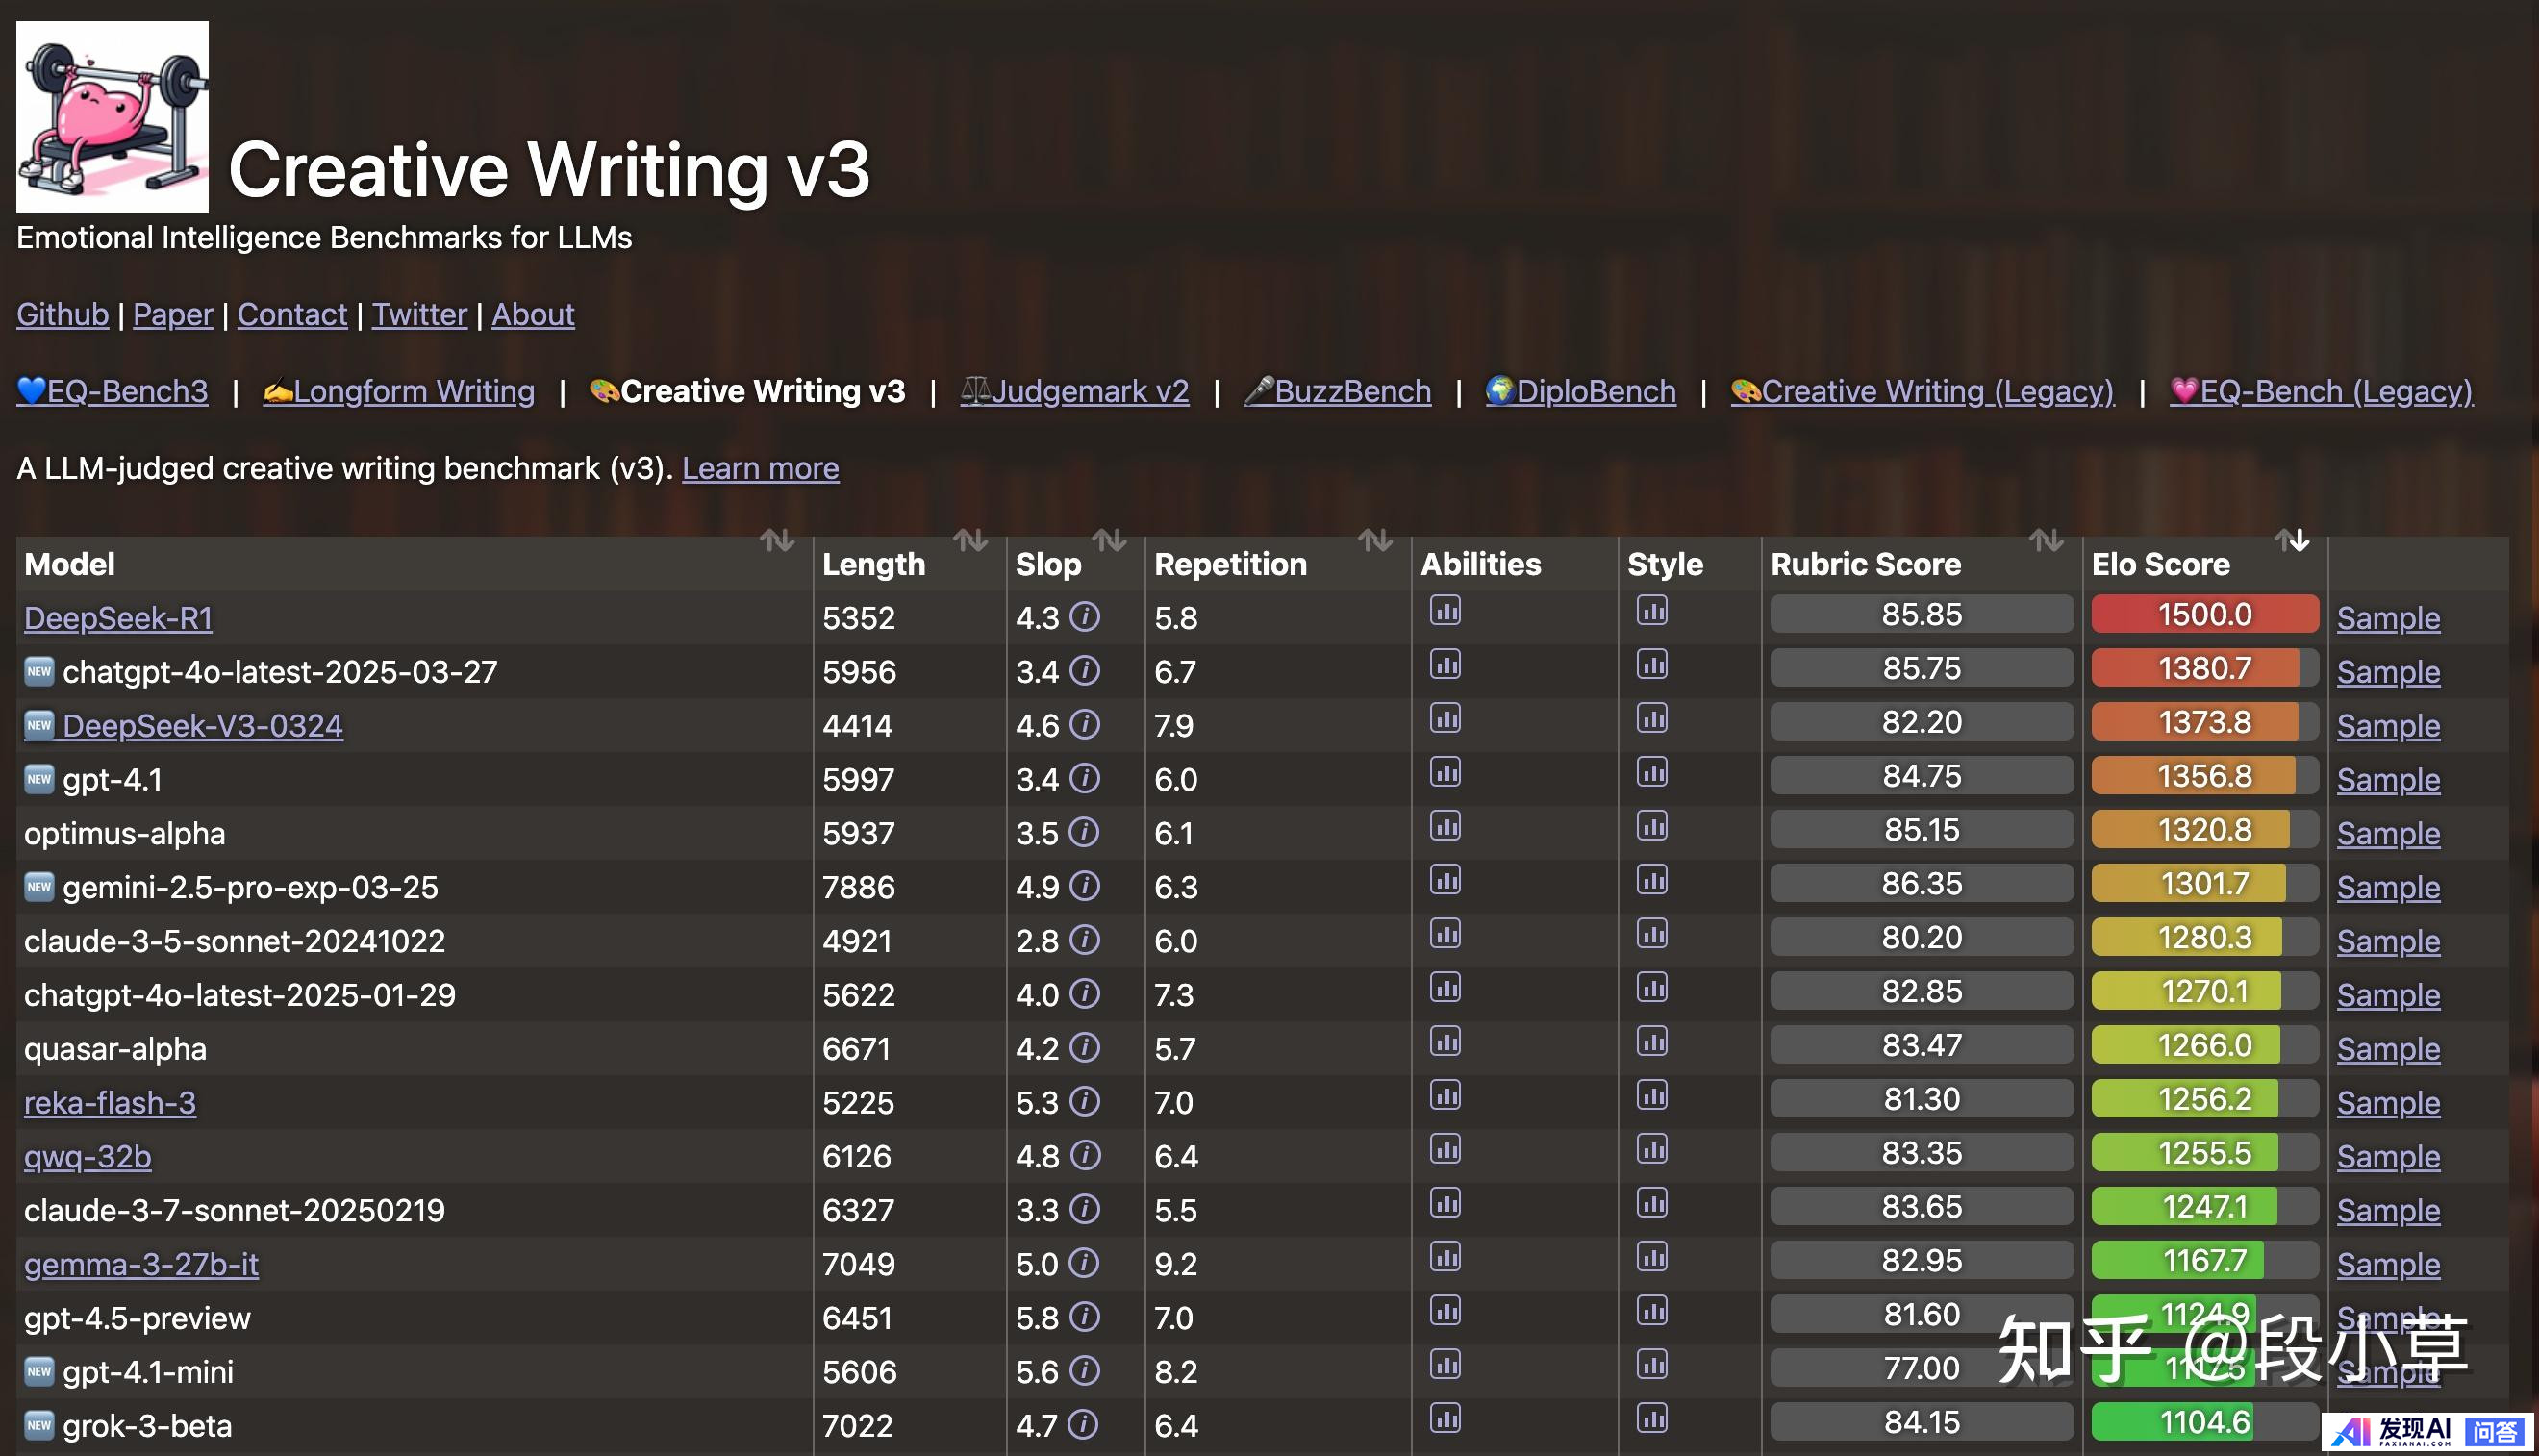The image size is (2539, 1456).
Task: Sort table by Slop column
Action: 1109,541
